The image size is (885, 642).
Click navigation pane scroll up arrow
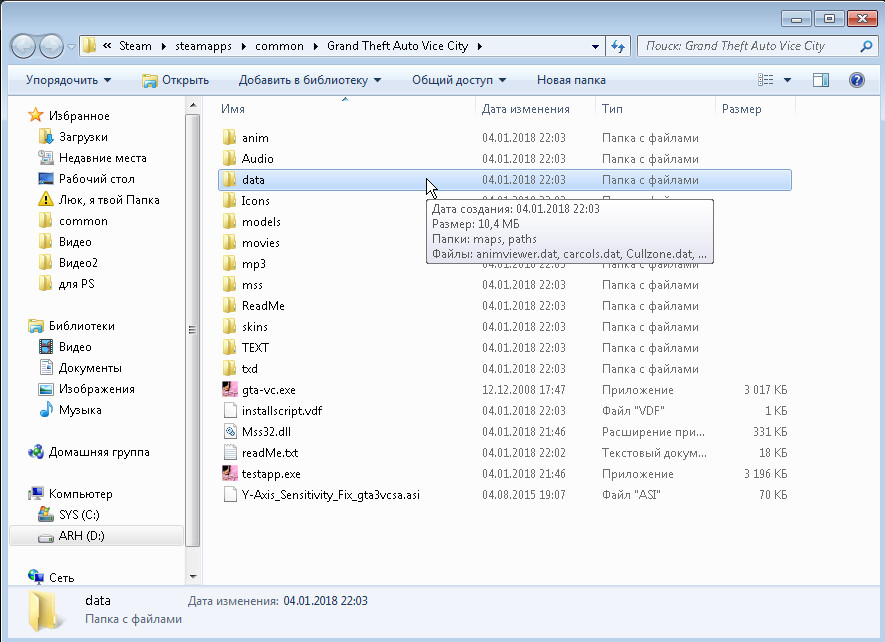coord(193,106)
